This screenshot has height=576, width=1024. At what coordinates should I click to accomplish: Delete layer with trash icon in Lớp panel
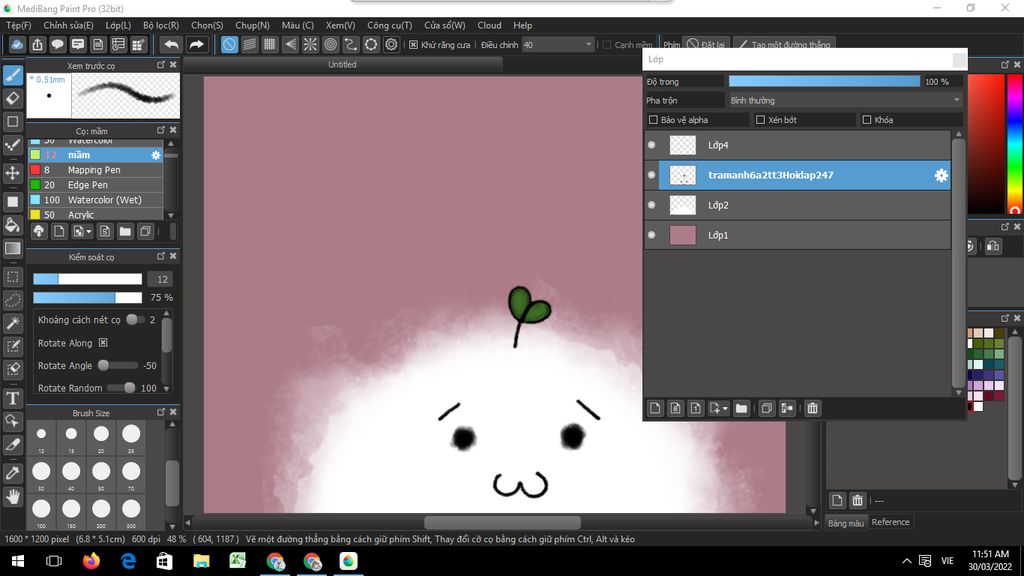click(812, 408)
